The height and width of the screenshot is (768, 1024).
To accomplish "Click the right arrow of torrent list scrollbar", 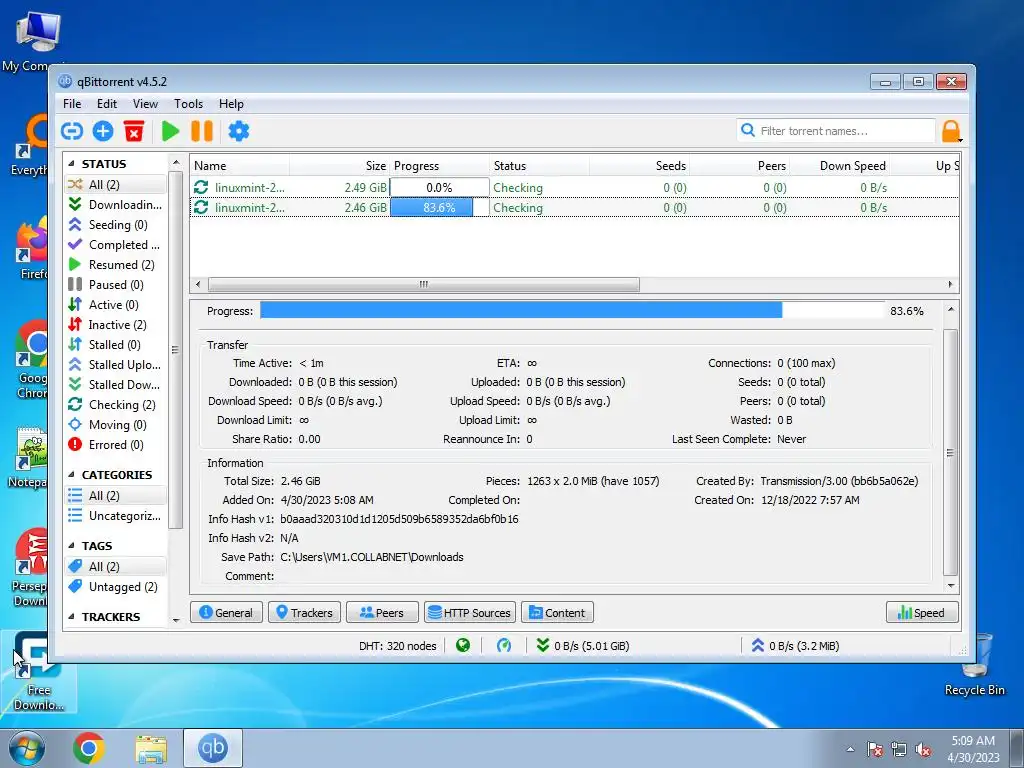I will 950,285.
